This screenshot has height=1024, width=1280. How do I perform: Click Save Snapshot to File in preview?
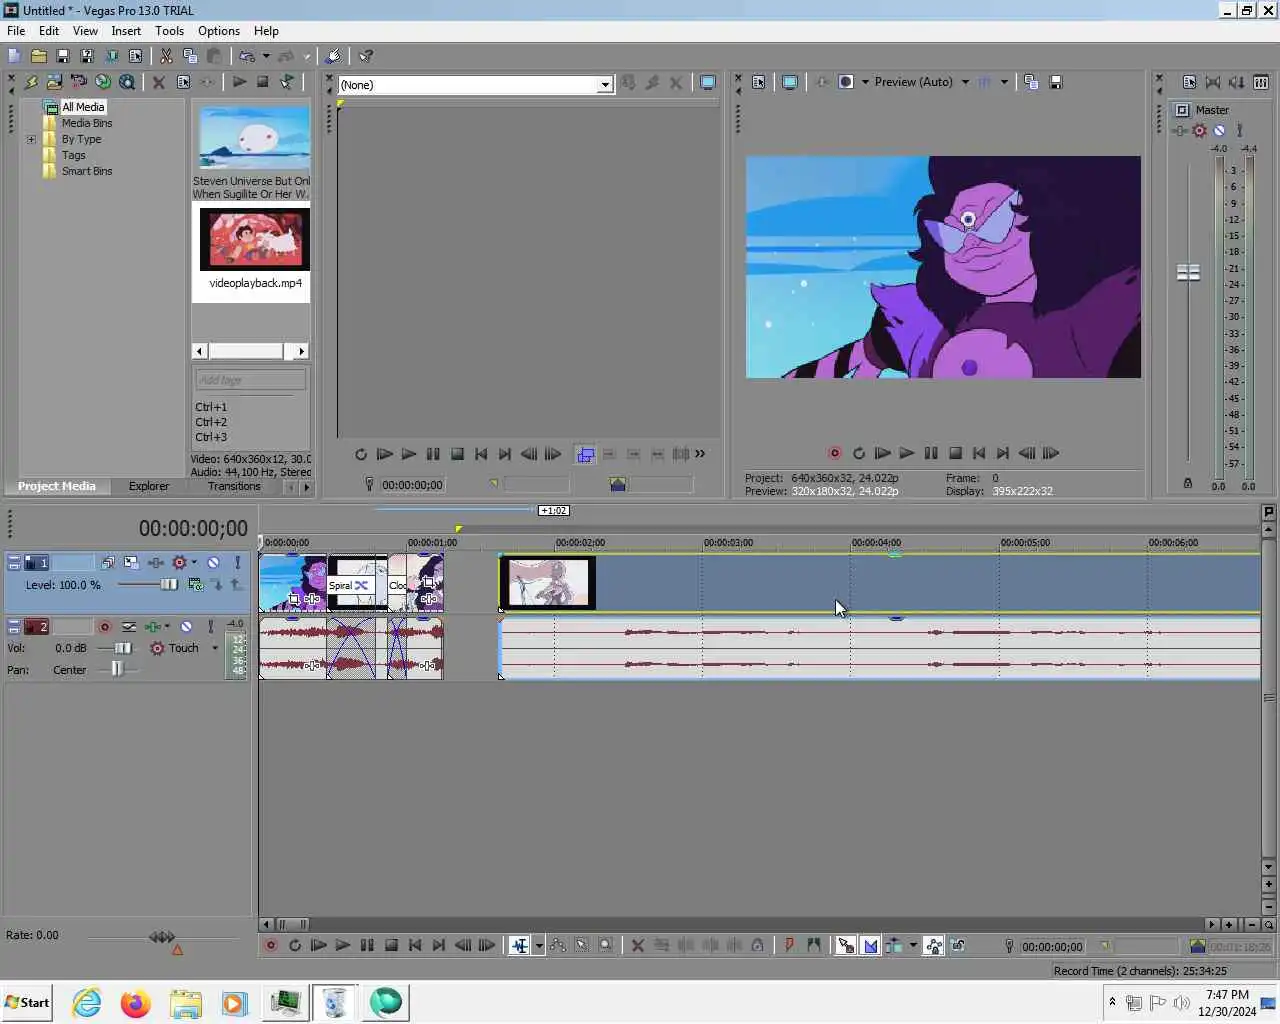pyautogui.click(x=1056, y=82)
